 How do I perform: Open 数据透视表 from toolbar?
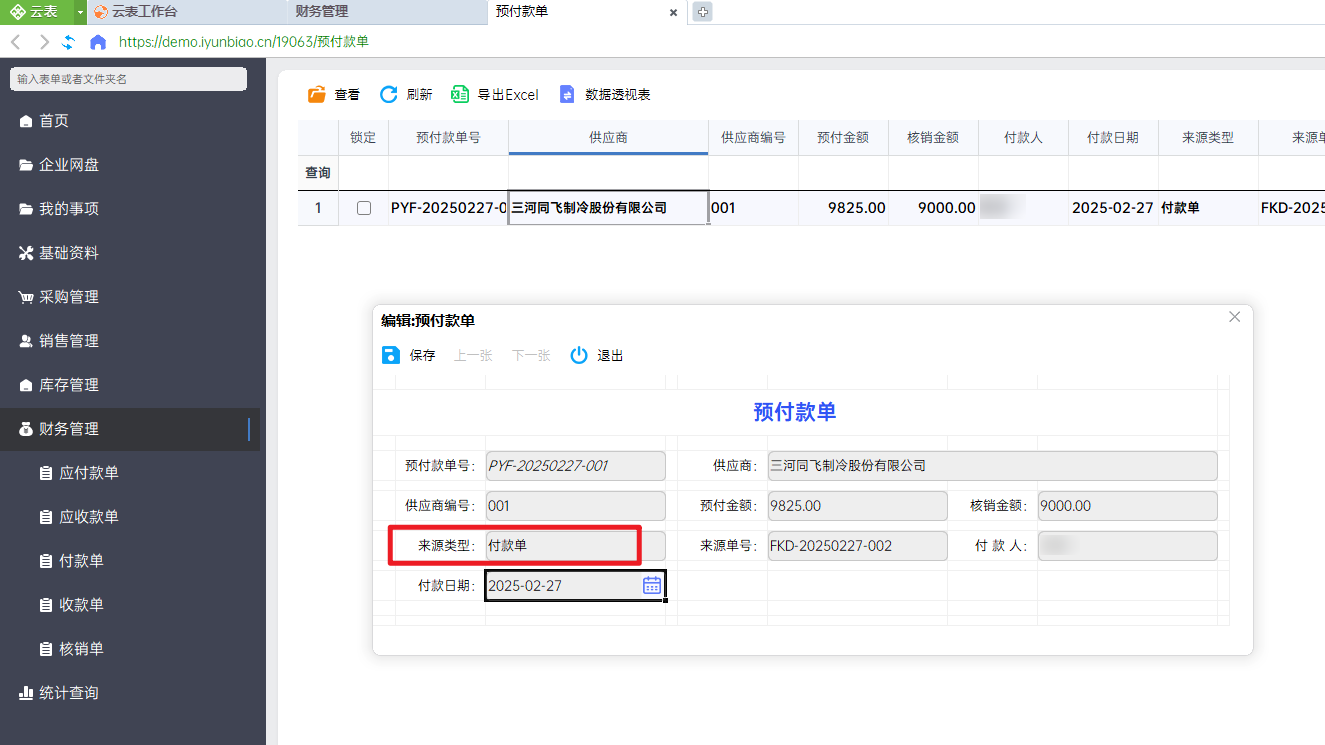point(605,95)
